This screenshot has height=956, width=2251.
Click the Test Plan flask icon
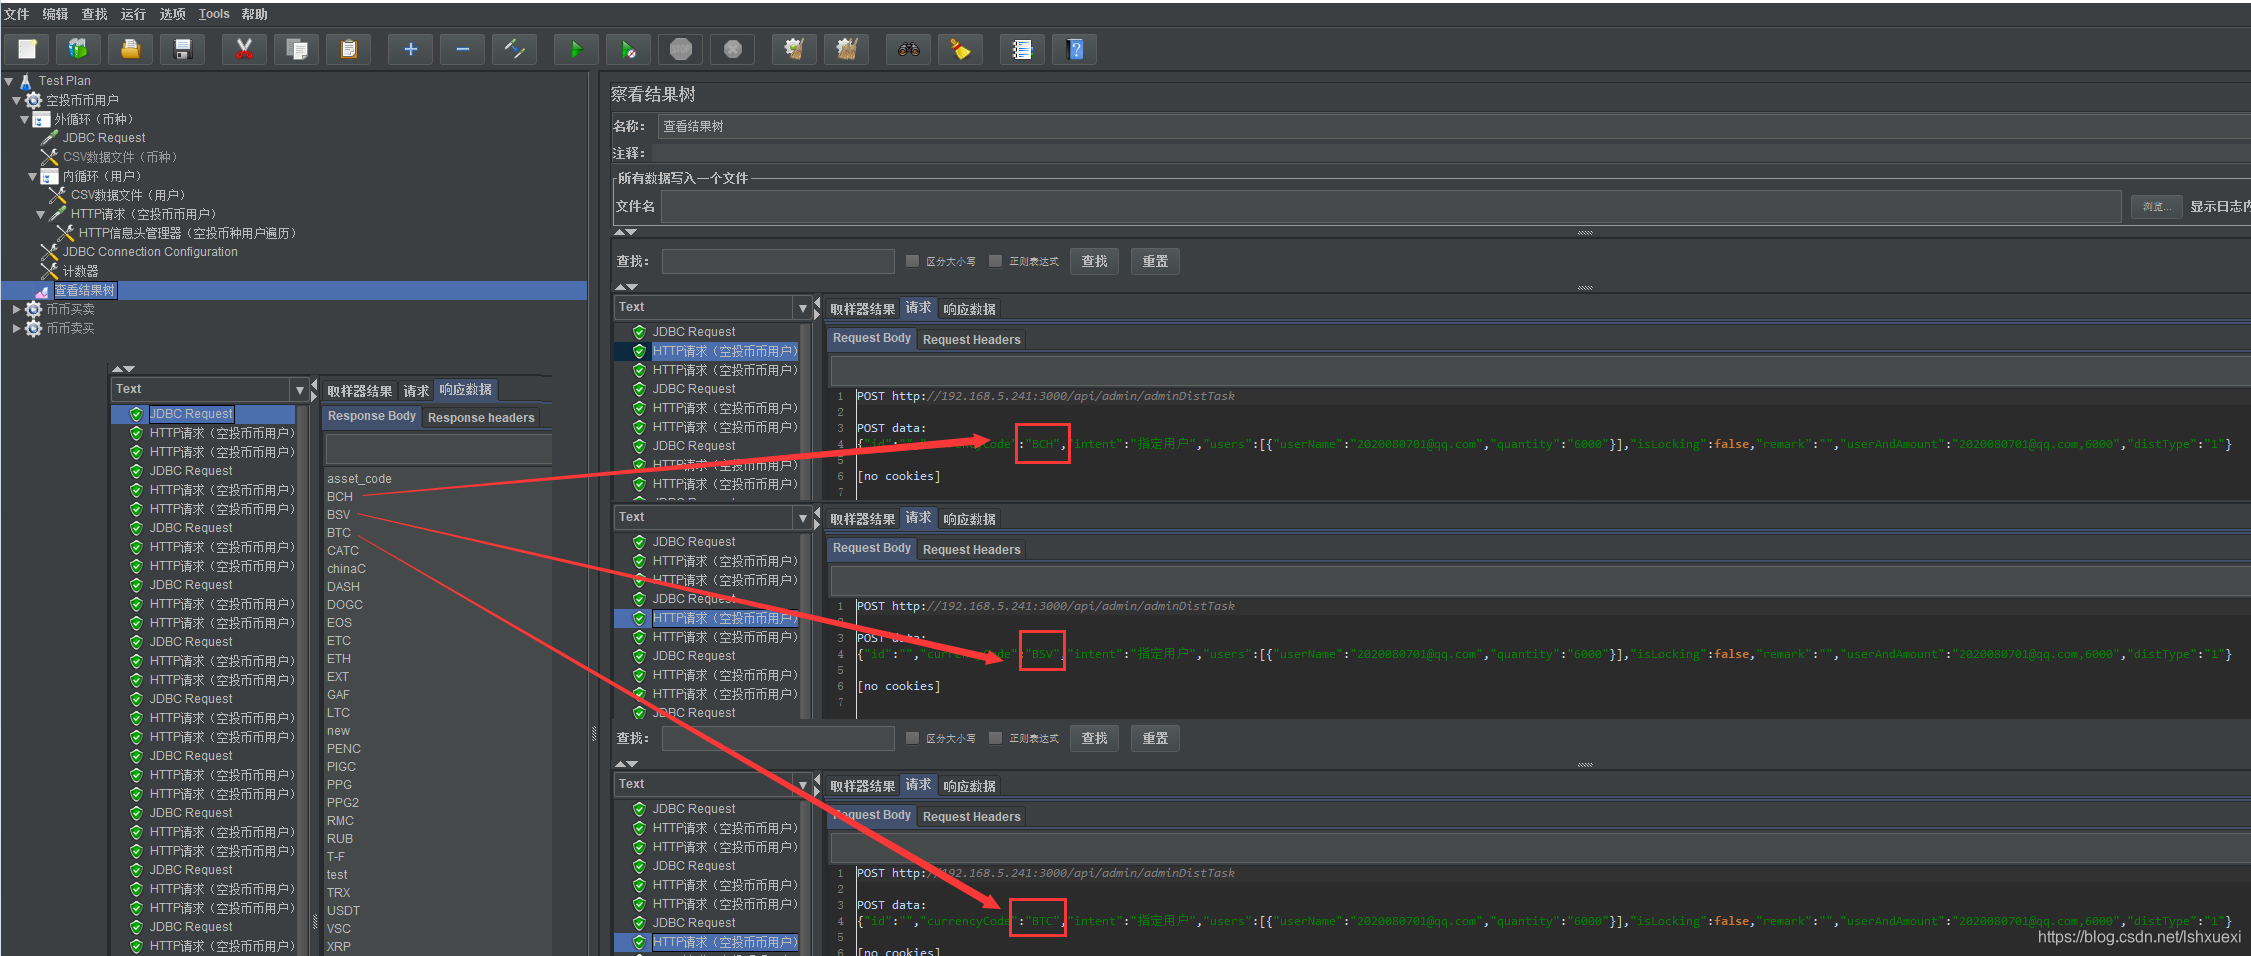click(x=26, y=81)
